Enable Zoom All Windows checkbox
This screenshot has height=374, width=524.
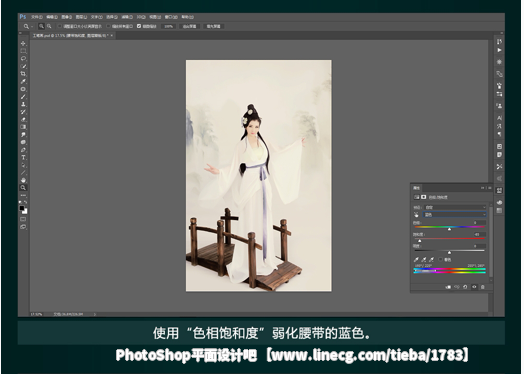coord(108,26)
